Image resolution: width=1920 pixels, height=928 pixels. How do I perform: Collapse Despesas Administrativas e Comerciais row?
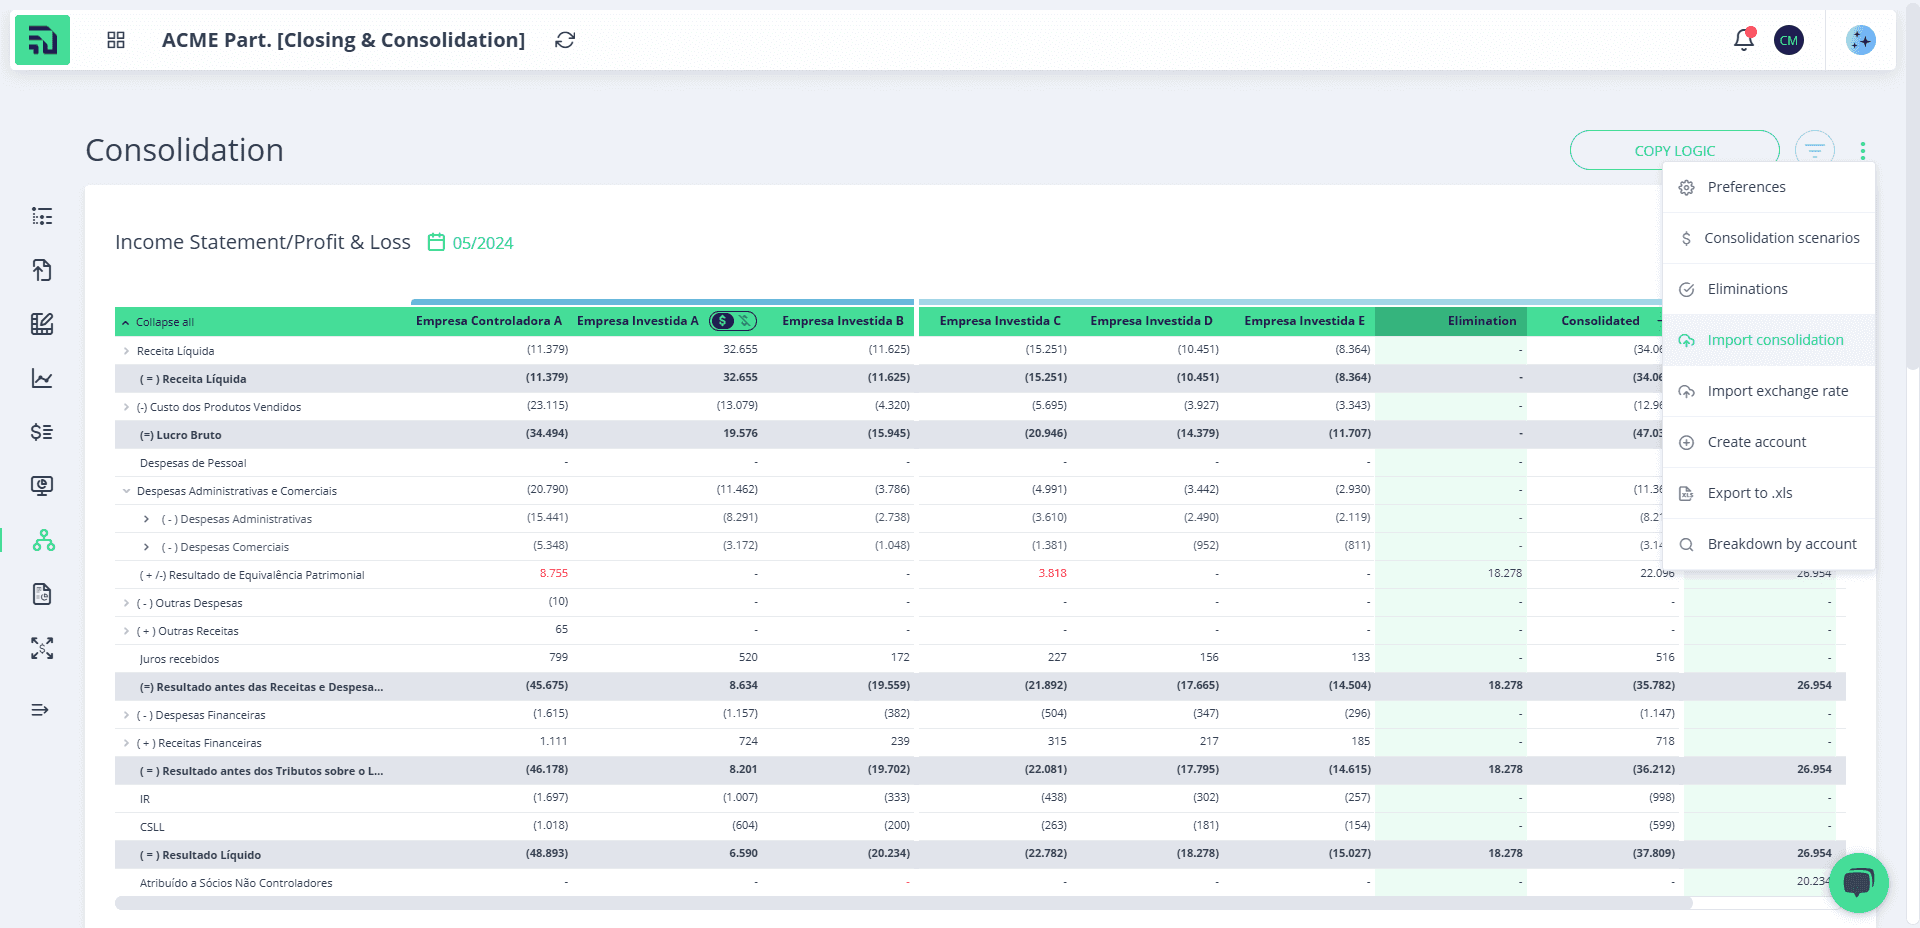tap(126, 491)
